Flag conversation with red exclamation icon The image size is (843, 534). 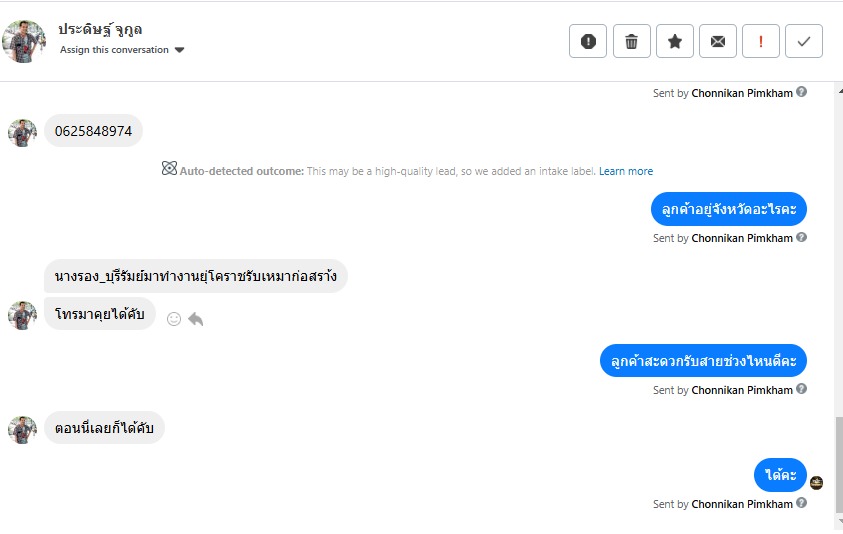pyautogui.click(x=761, y=41)
